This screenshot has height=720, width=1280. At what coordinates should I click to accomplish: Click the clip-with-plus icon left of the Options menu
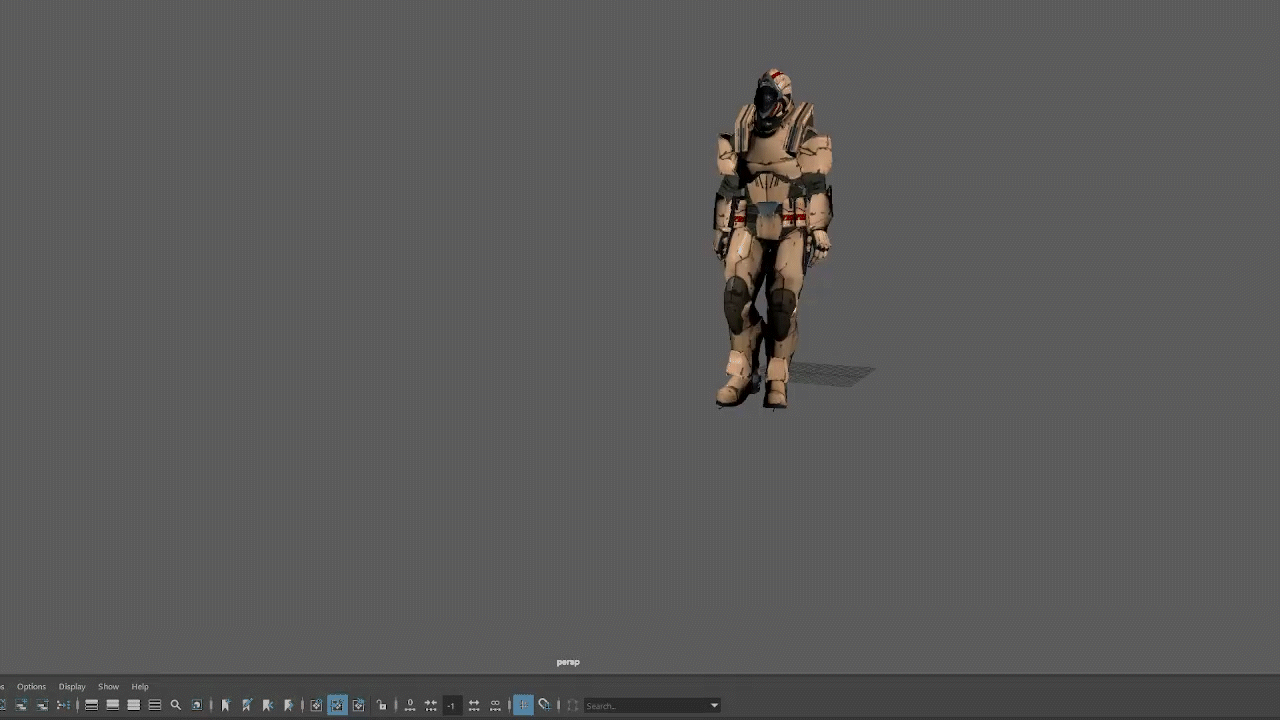pyautogui.click(x=21, y=705)
